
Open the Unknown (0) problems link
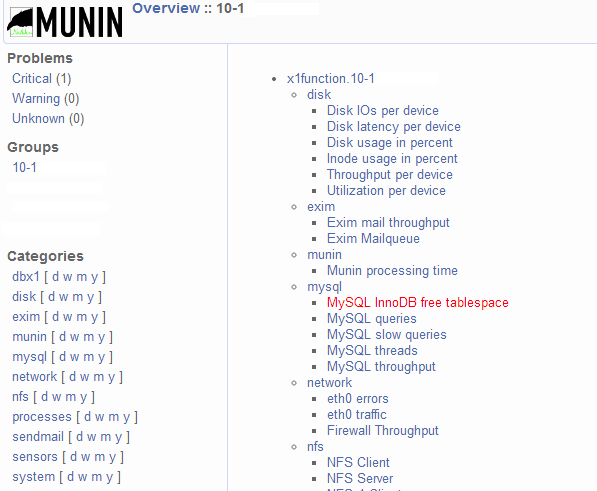(x=48, y=119)
